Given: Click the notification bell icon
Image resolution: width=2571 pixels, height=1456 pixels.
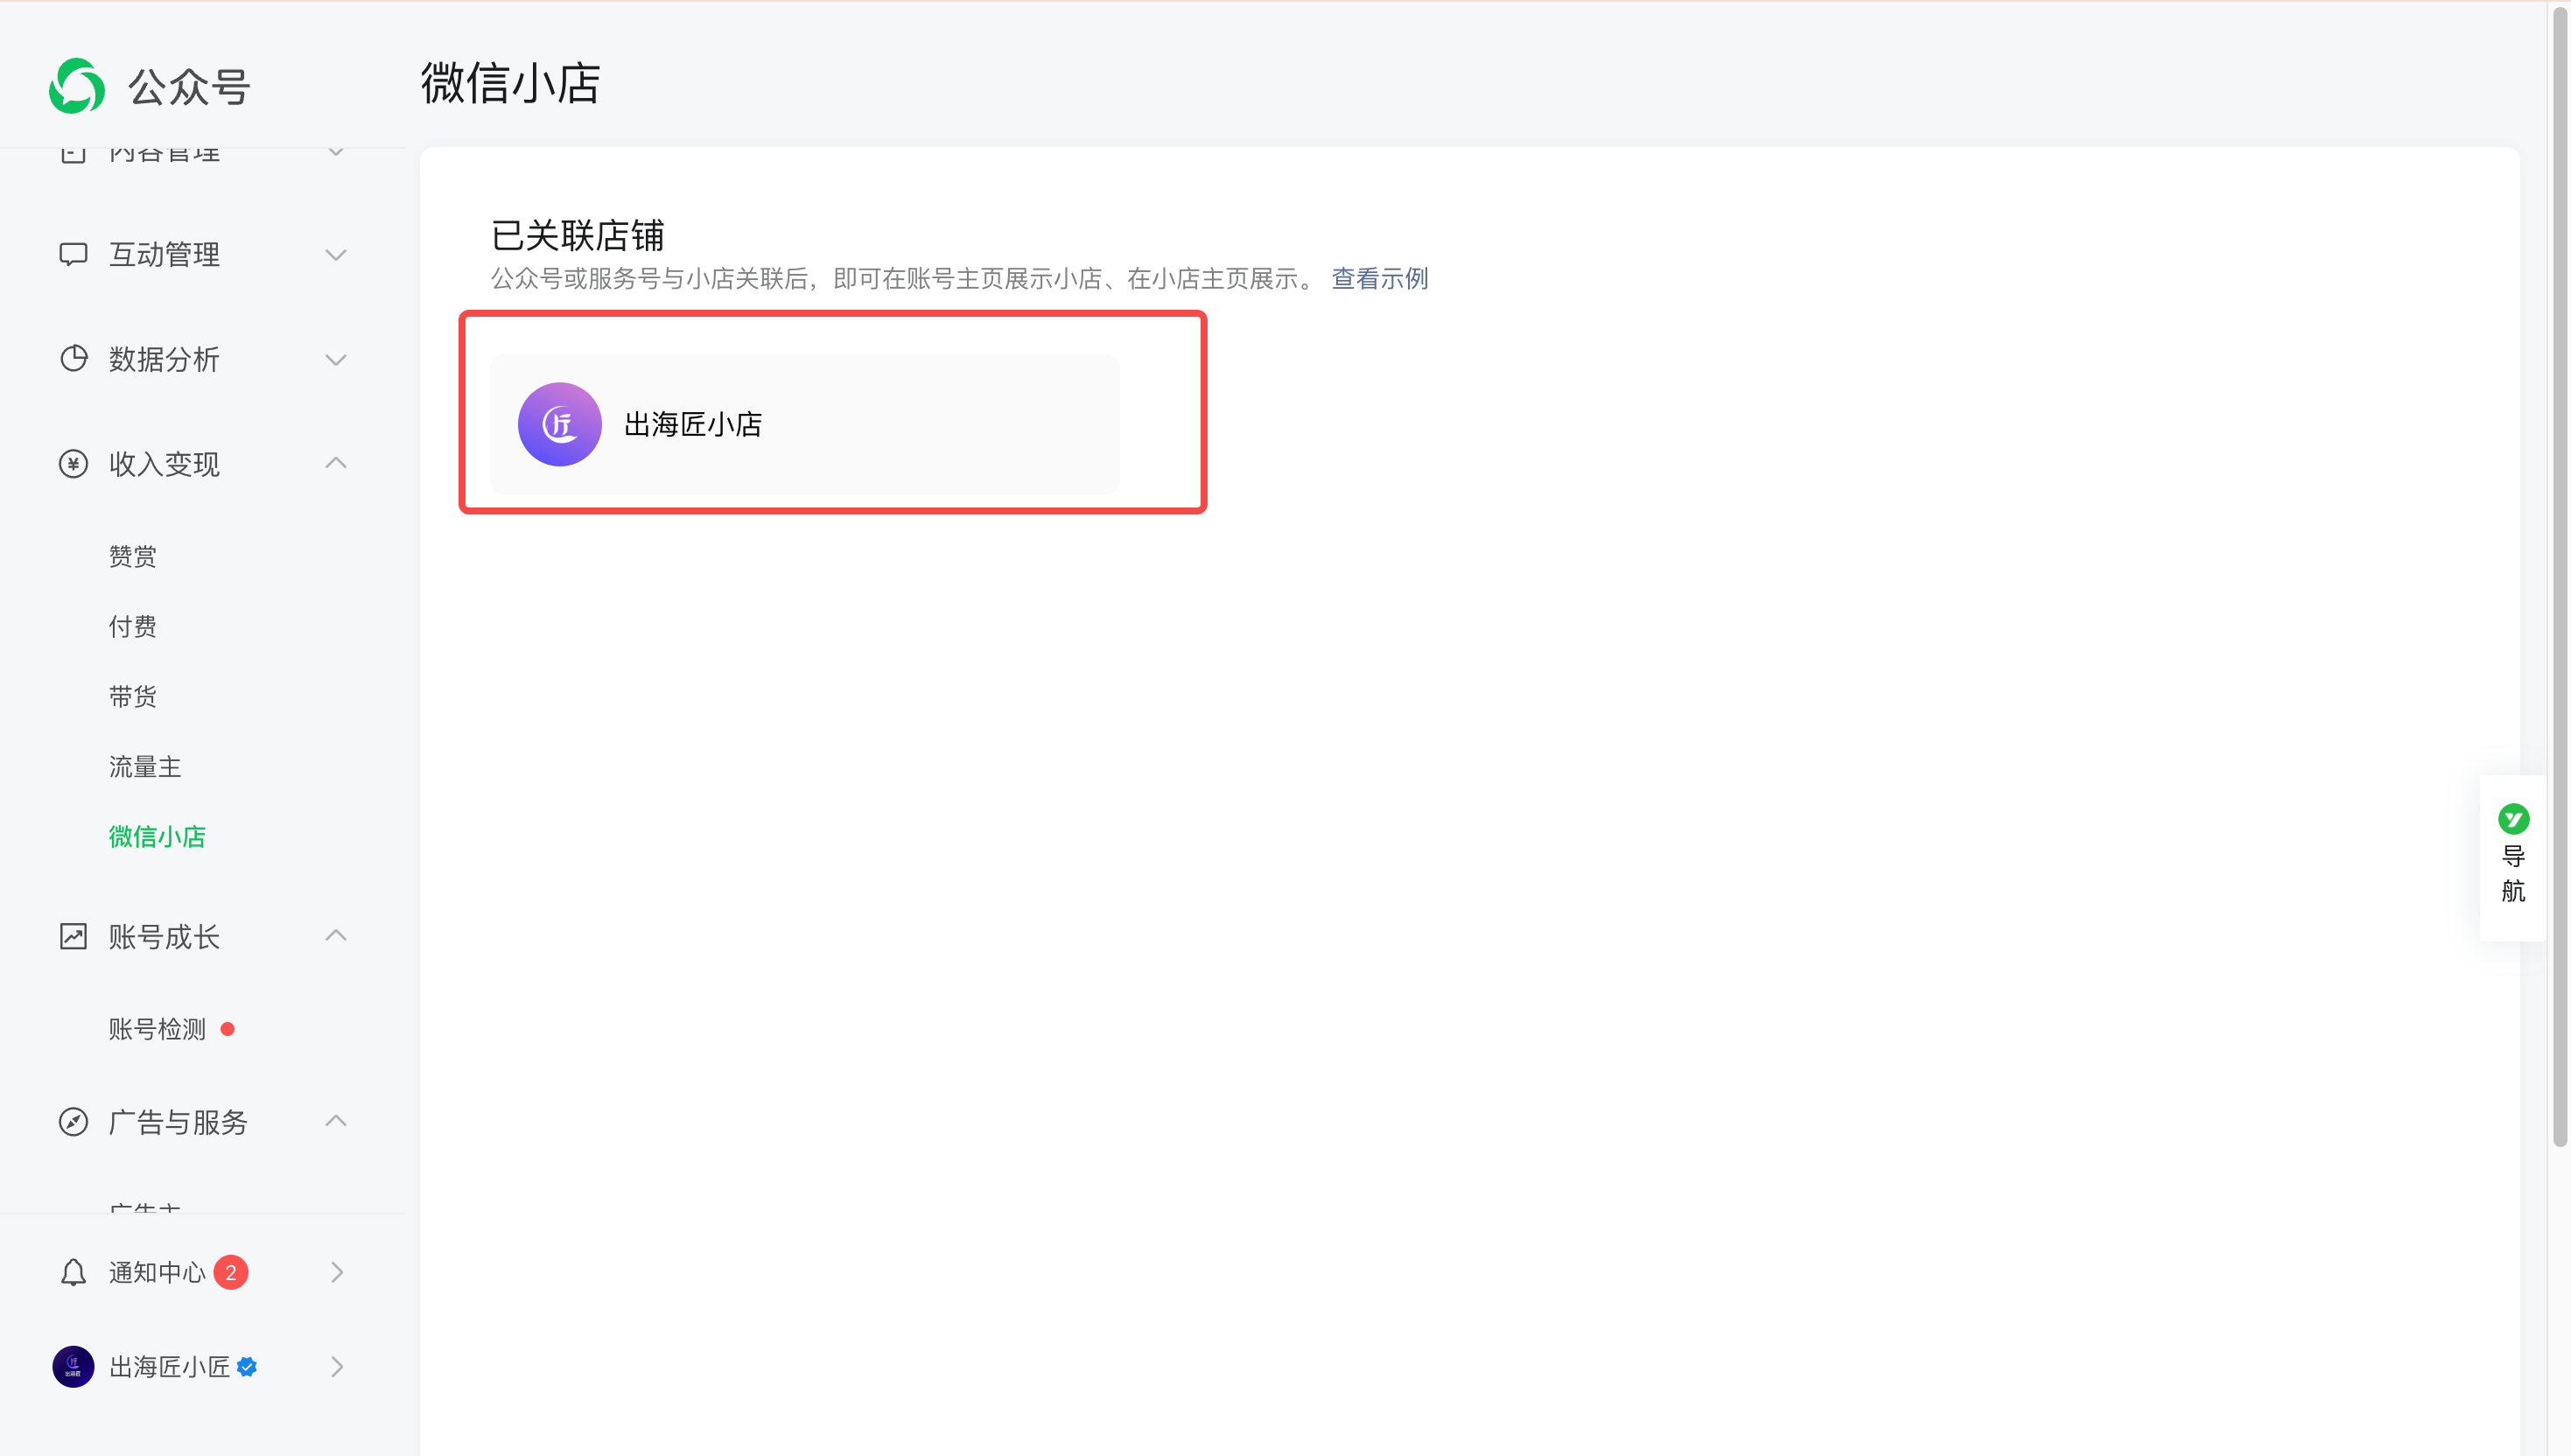Looking at the screenshot, I should click(73, 1272).
